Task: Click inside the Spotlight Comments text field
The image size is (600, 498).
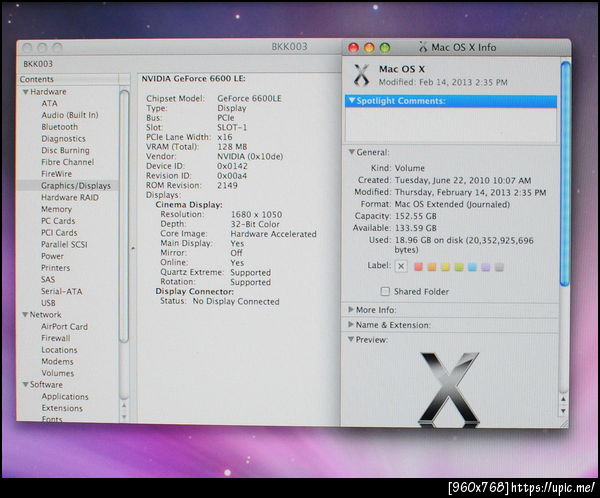Action: pyautogui.click(x=451, y=124)
